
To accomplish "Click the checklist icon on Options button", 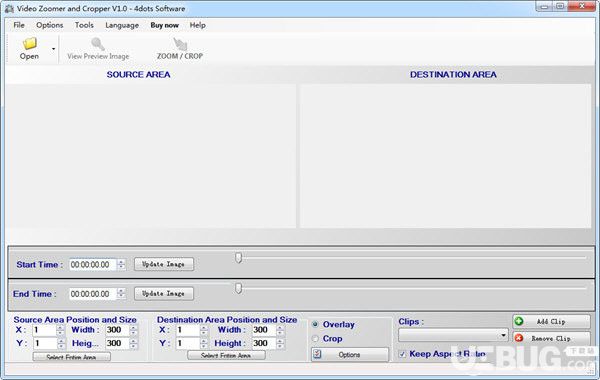I will point(317,354).
